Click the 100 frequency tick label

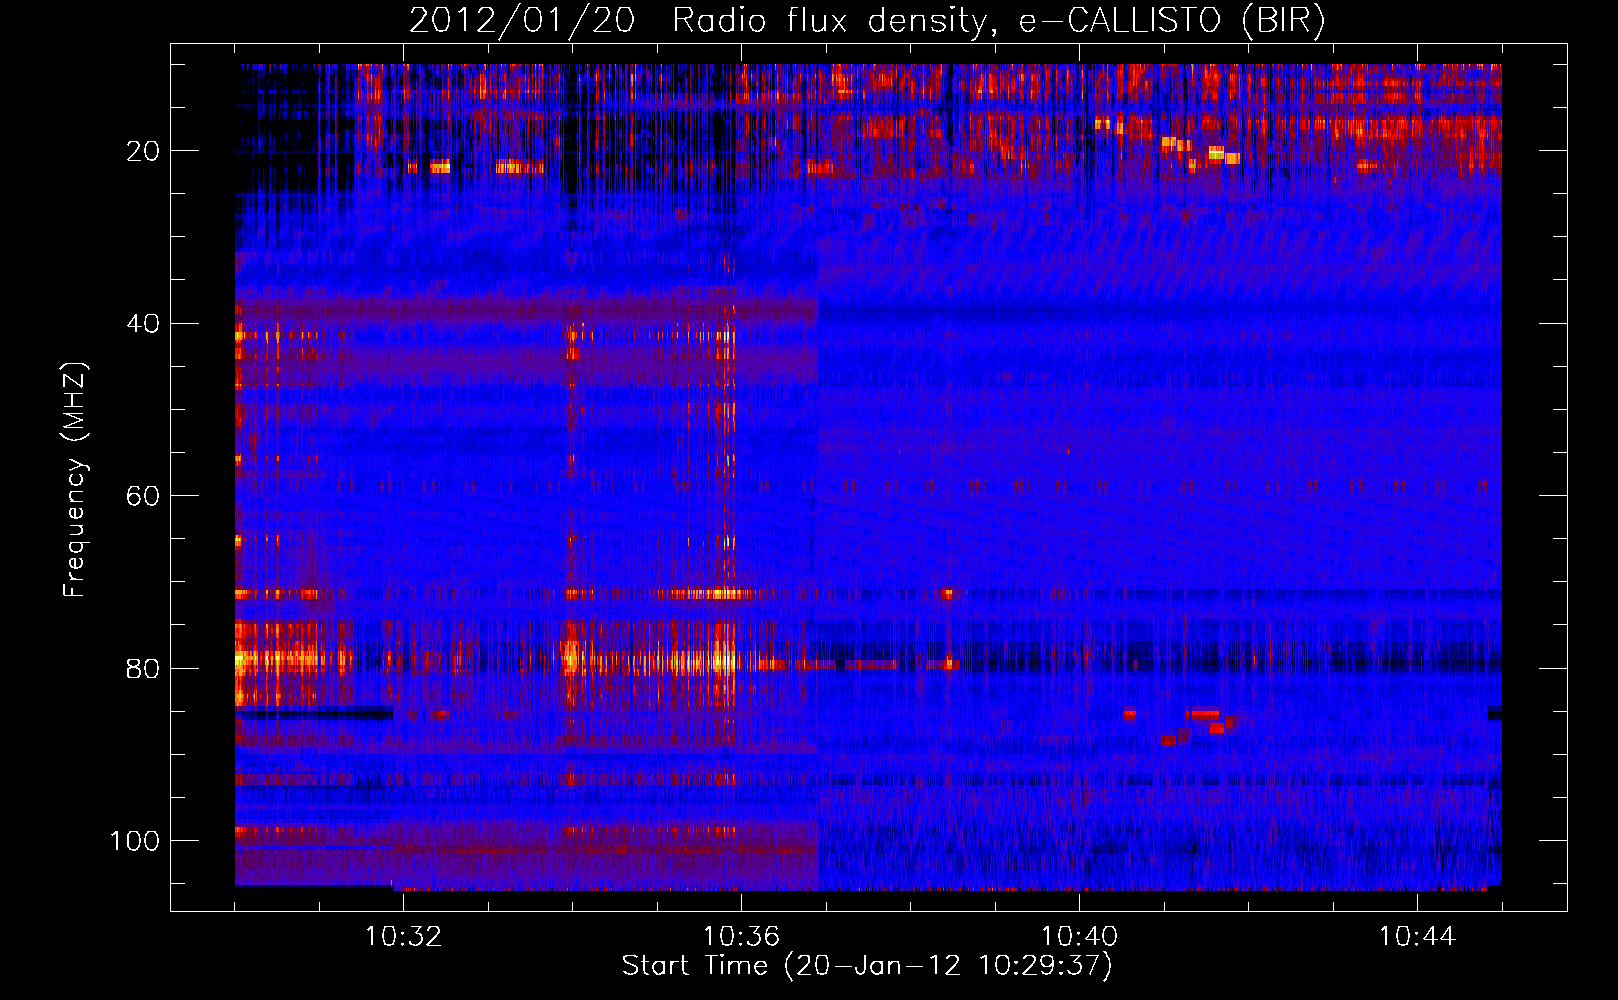pos(135,841)
